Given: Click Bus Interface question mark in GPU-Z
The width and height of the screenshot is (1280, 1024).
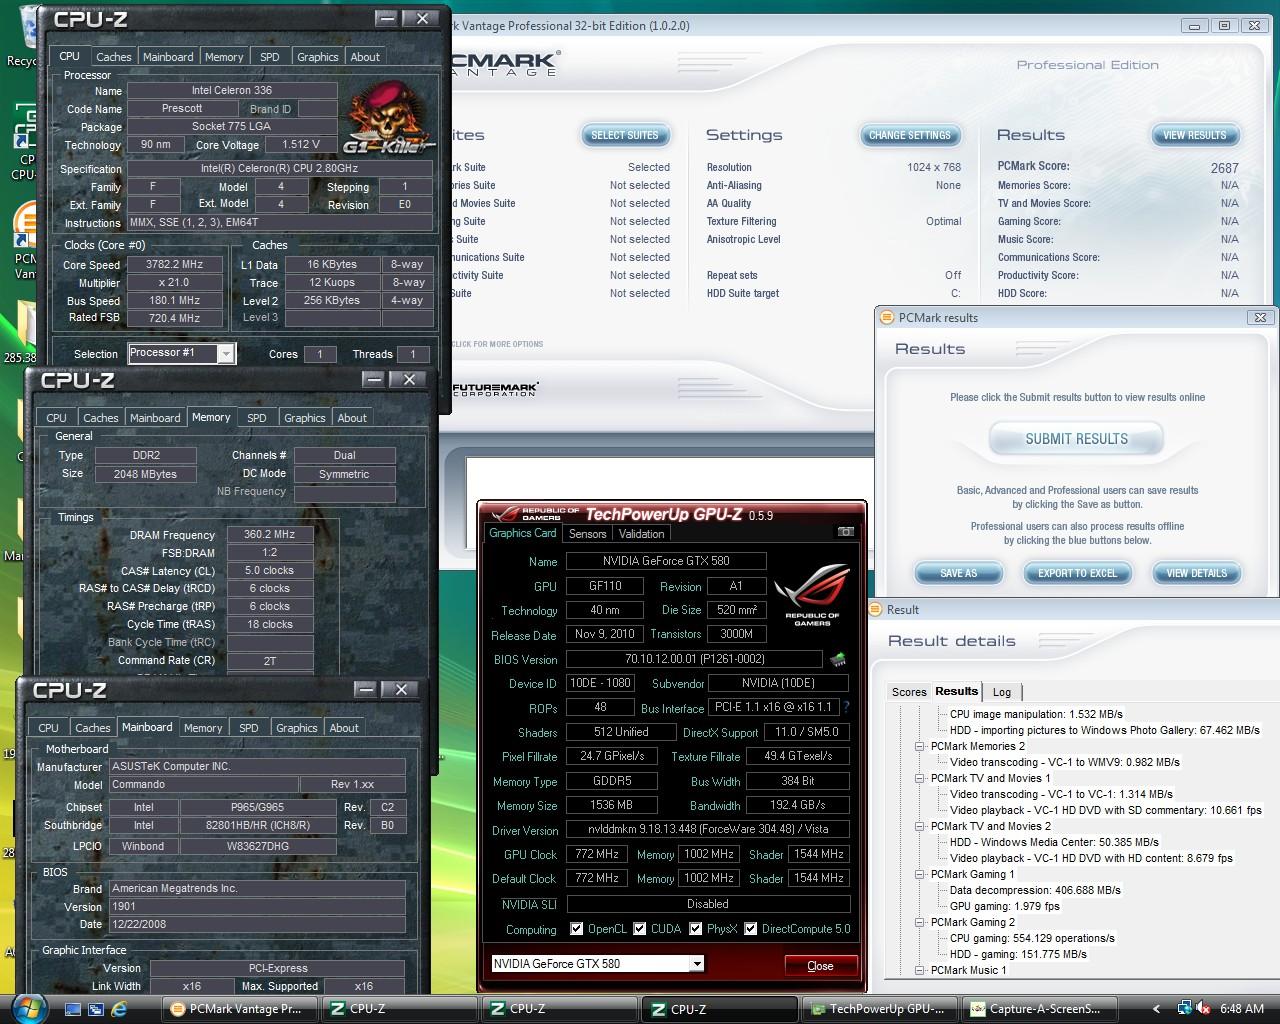Looking at the screenshot, I should (x=846, y=707).
